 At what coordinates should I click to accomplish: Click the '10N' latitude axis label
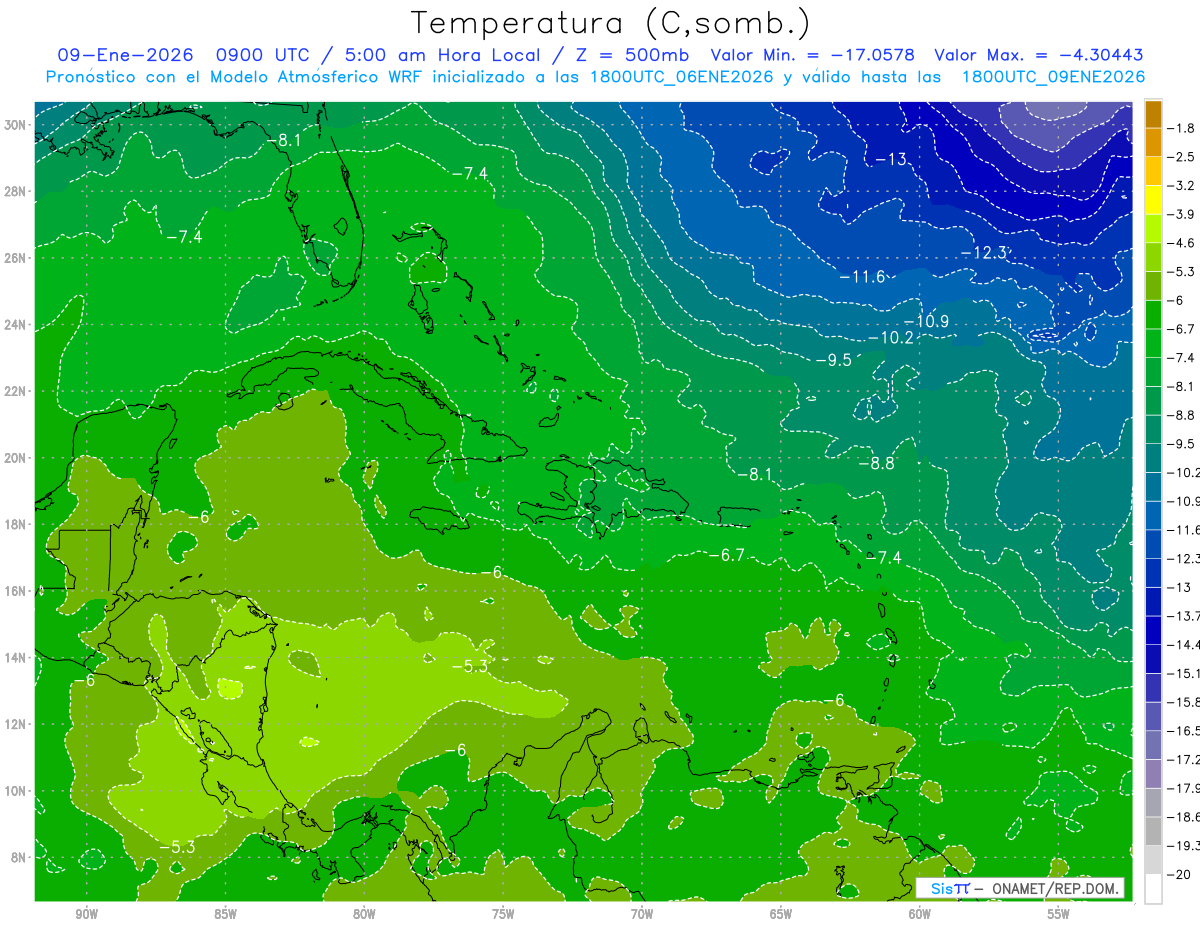(x=17, y=791)
